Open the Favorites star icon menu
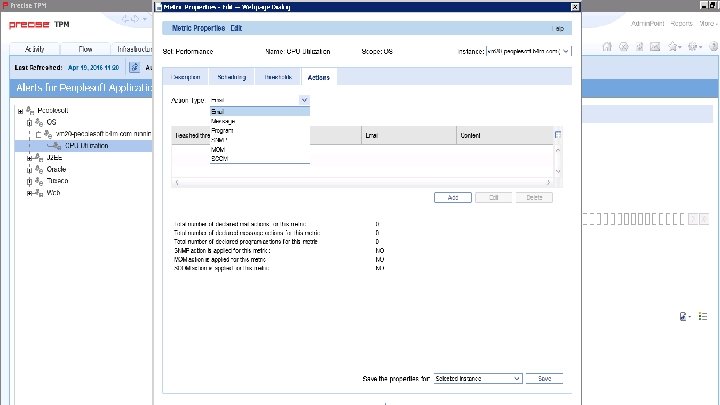Image resolution: width=720 pixels, height=405 pixels. point(675,46)
